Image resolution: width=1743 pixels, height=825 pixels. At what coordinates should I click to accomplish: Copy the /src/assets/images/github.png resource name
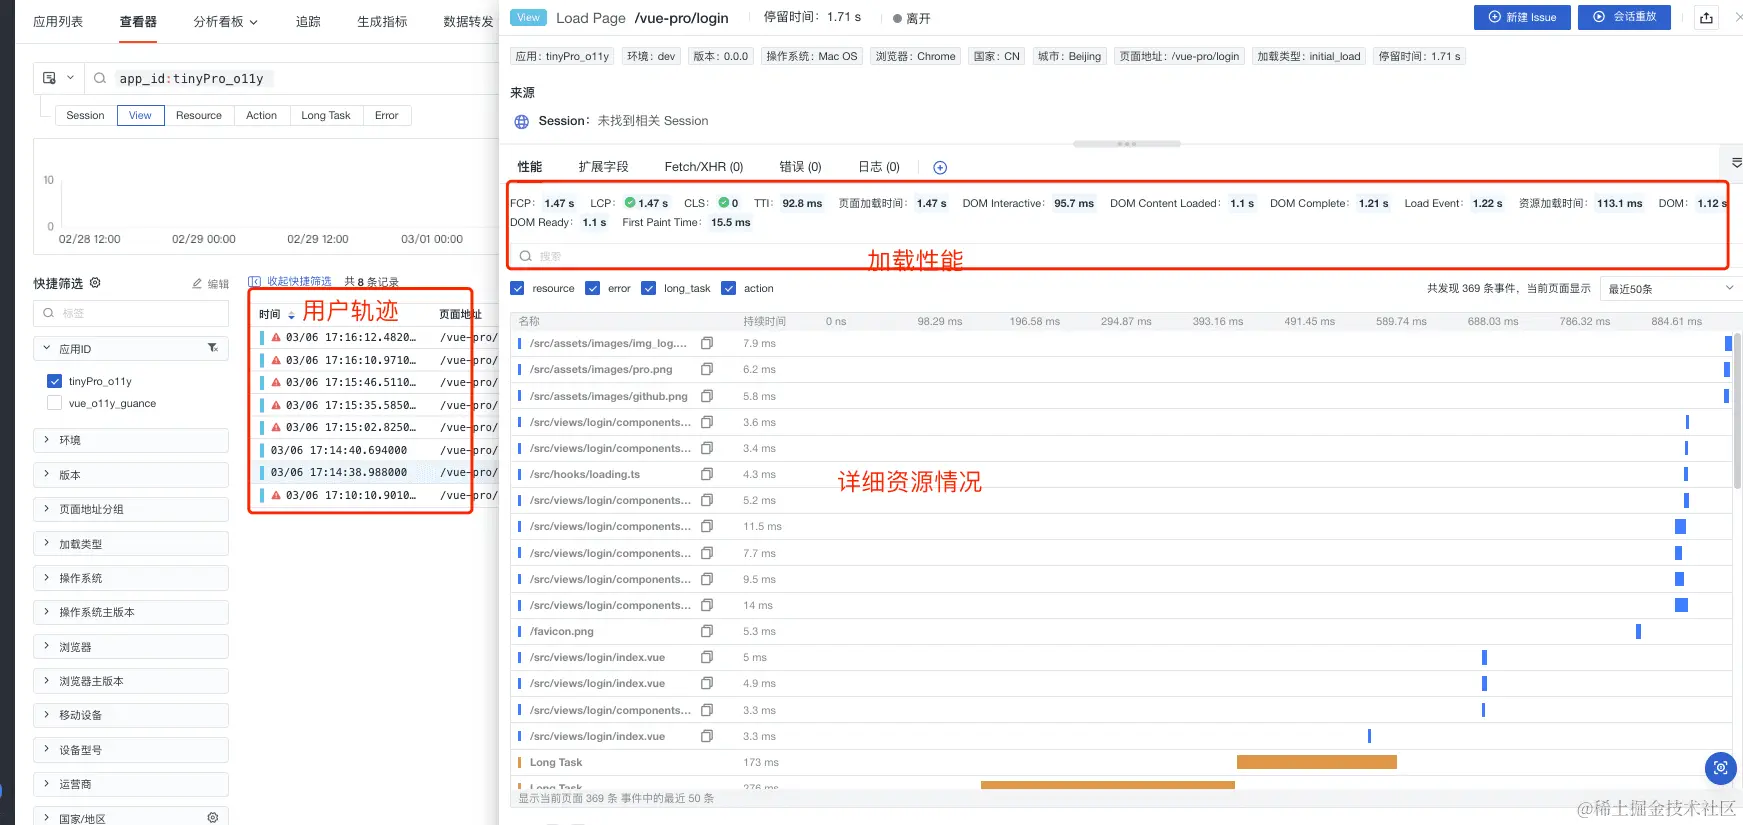pos(707,396)
